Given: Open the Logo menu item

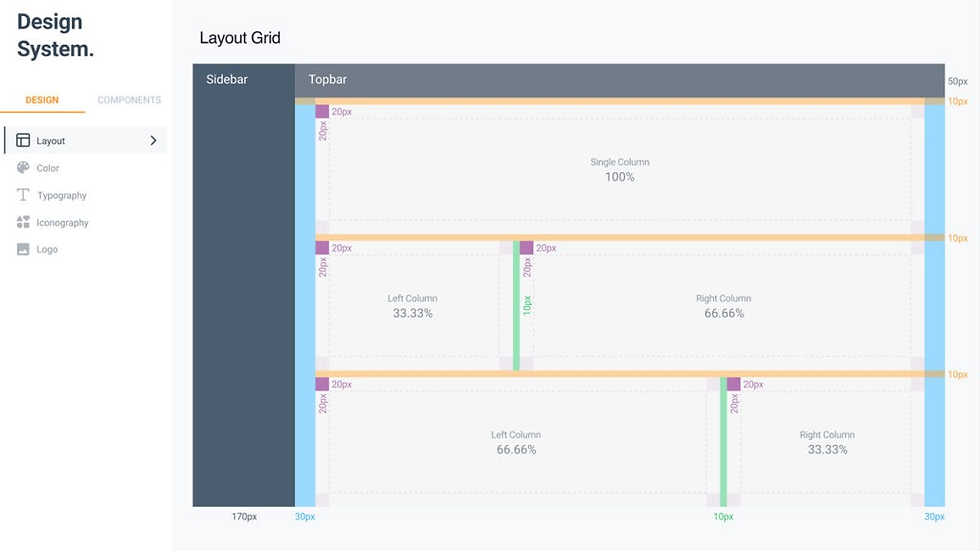Looking at the screenshot, I should [47, 249].
